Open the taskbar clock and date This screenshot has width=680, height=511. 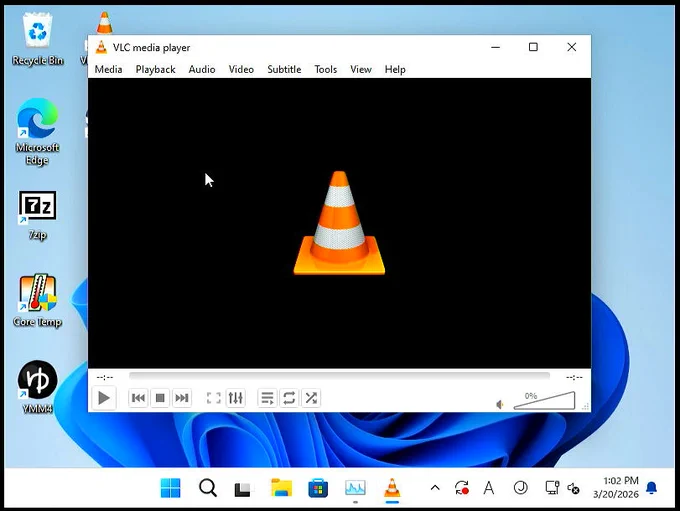(616, 487)
